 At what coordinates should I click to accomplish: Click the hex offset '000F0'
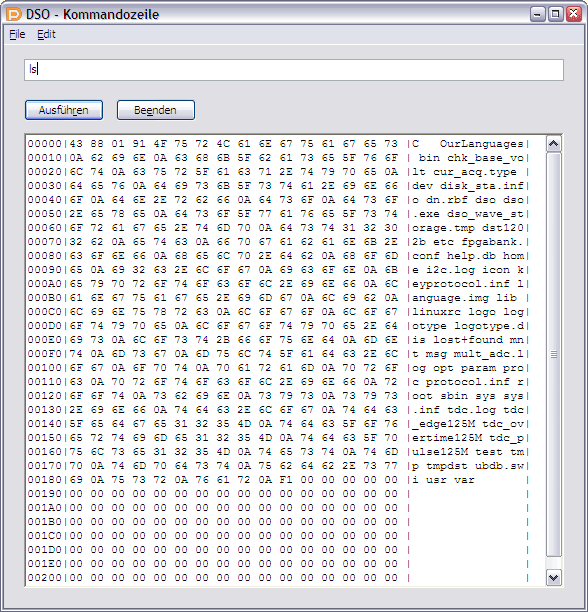(44, 354)
